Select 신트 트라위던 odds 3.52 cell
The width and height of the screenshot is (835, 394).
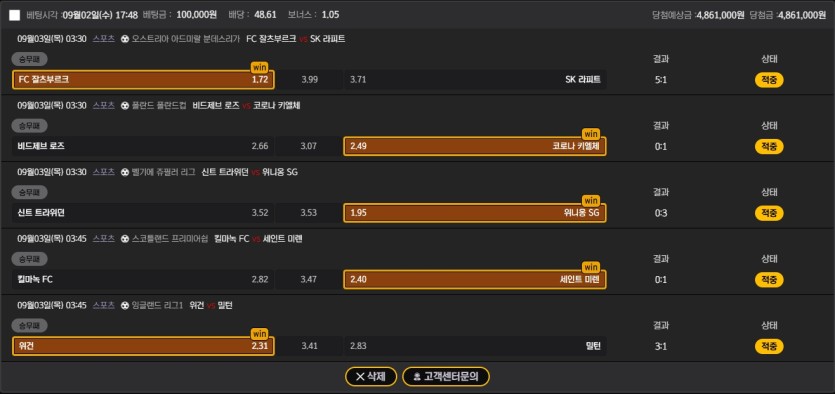click(x=143, y=213)
